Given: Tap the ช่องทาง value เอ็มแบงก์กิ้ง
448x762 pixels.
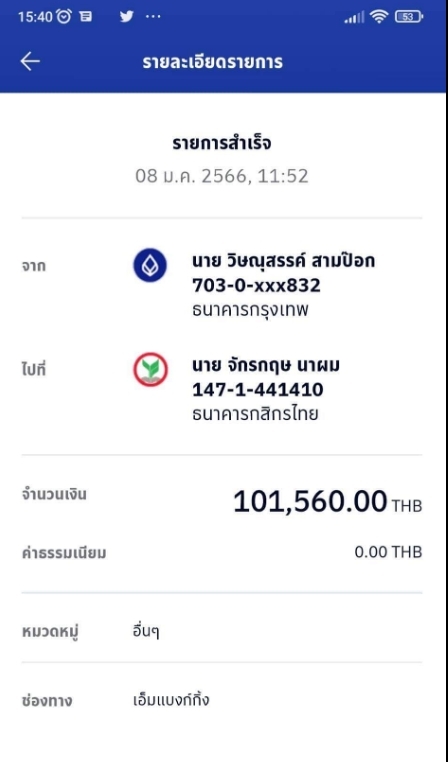Looking at the screenshot, I should click(x=171, y=700).
